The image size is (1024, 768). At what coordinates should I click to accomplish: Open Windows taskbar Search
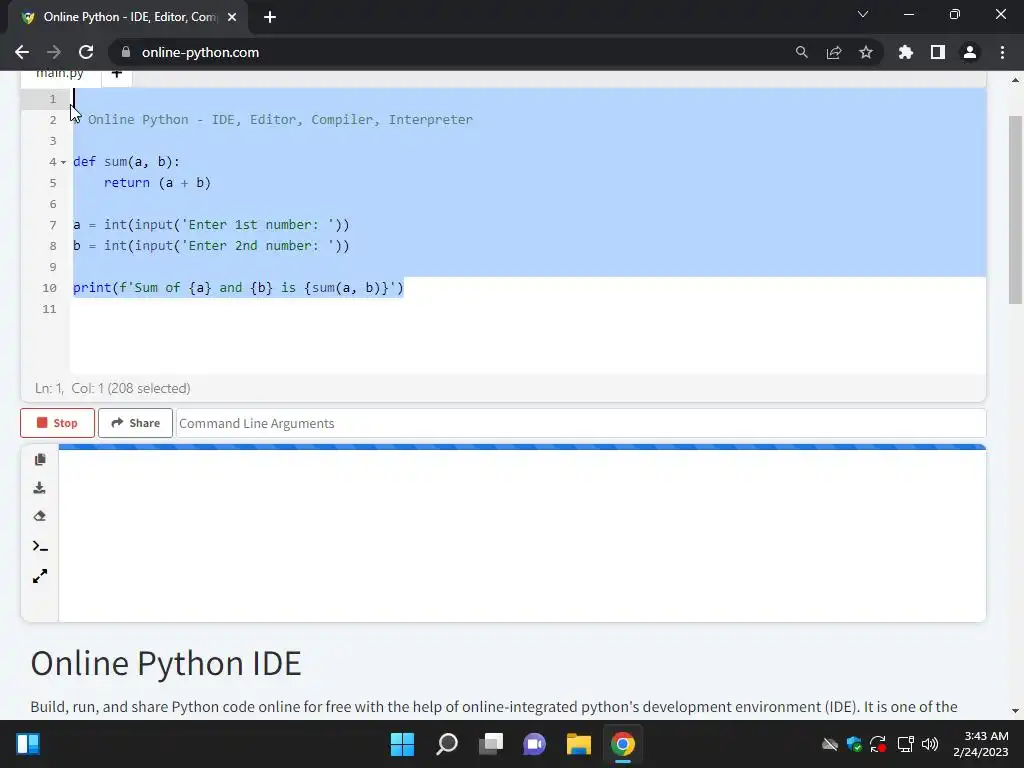click(447, 744)
